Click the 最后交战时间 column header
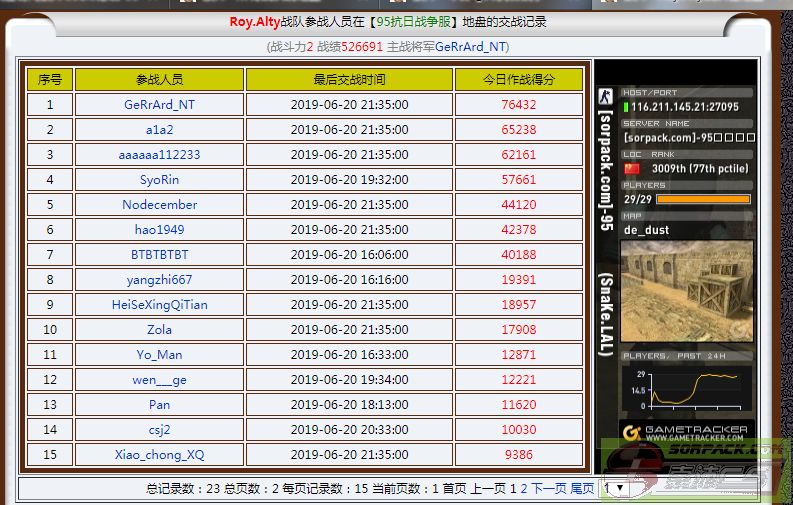 pyautogui.click(x=349, y=79)
